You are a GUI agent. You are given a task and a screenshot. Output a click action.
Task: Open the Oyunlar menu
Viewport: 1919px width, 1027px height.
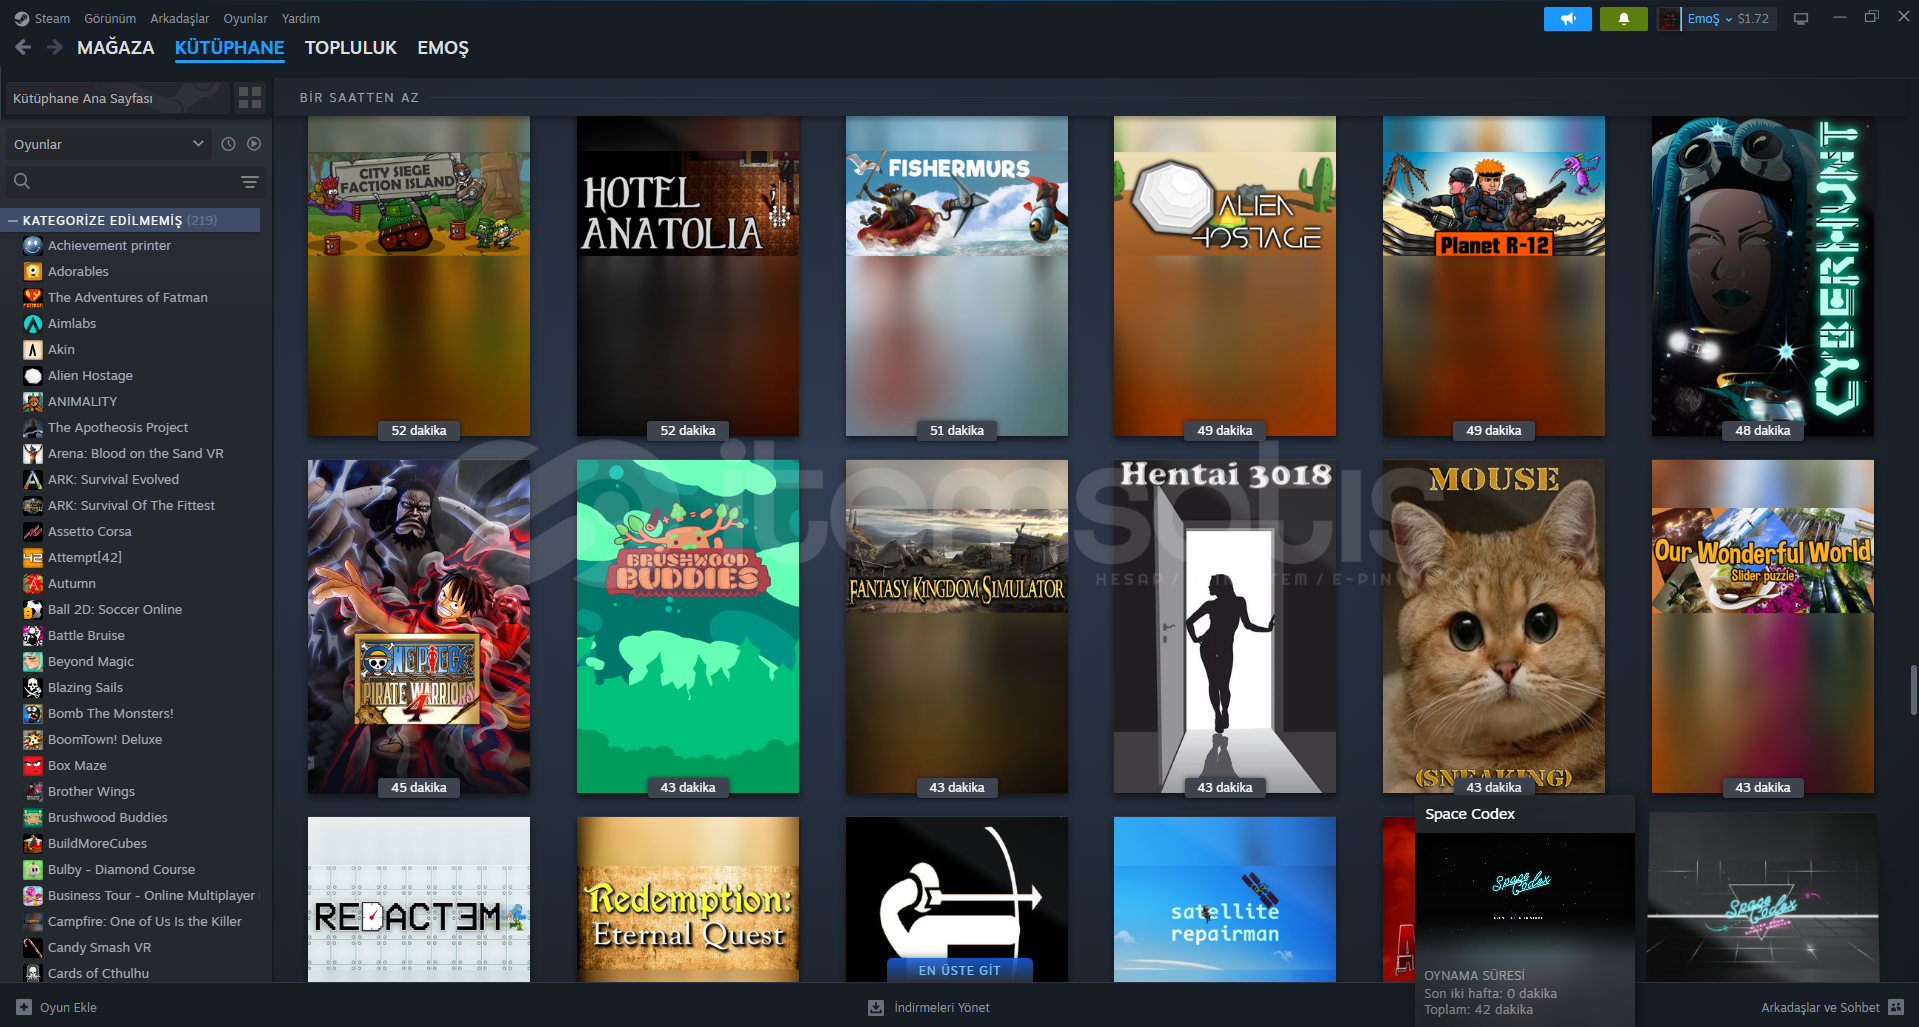click(x=245, y=18)
